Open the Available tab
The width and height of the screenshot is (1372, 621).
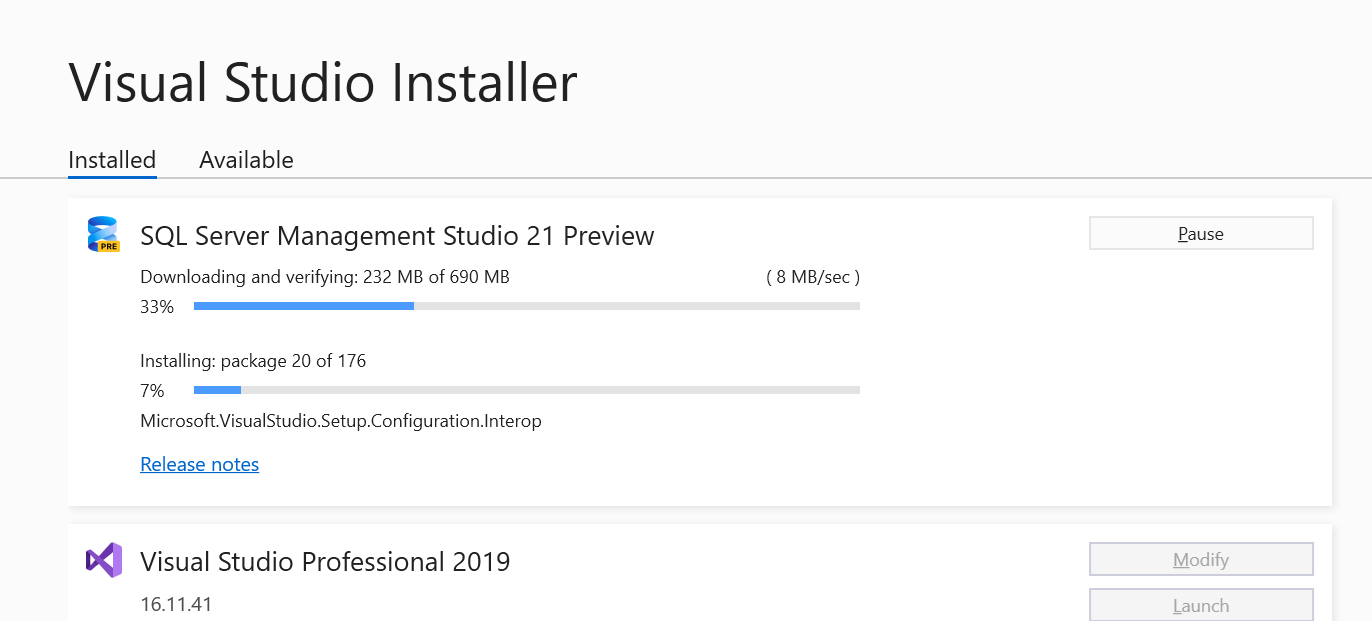(246, 160)
